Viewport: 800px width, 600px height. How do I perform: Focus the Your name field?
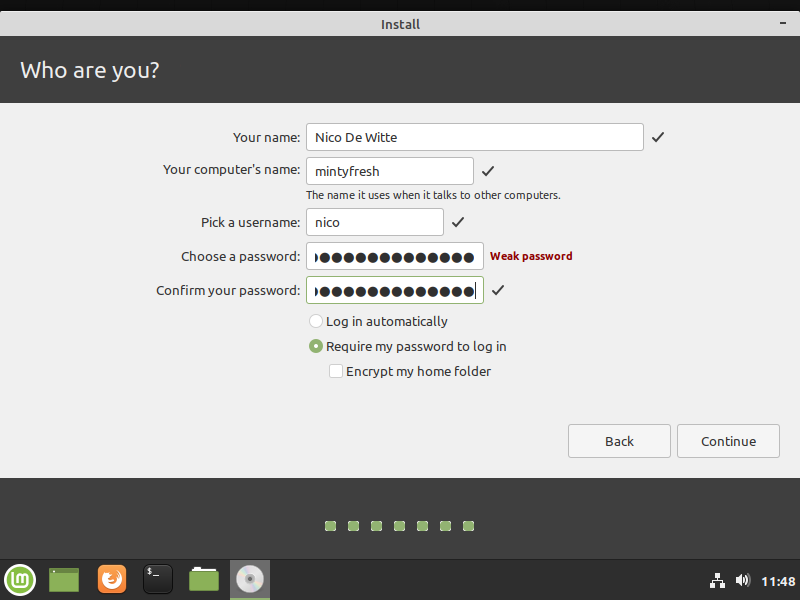[474, 137]
